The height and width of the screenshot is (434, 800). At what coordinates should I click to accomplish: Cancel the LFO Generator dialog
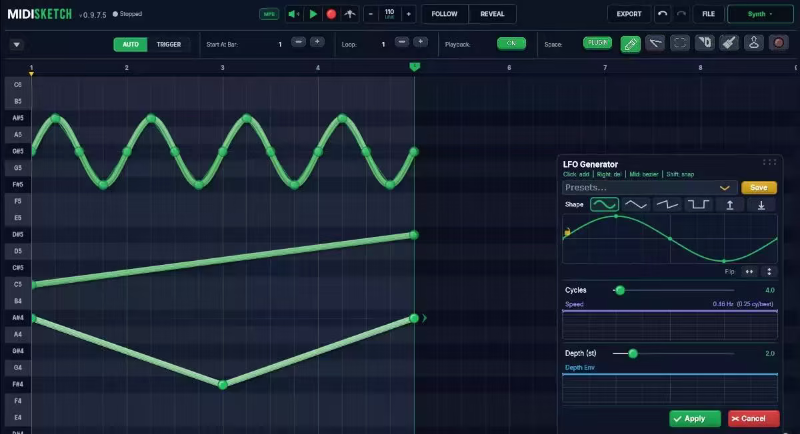pyautogui.click(x=754, y=419)
